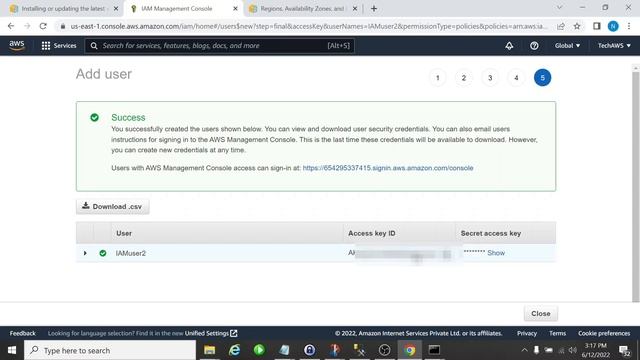Open the console sign-in URL link

point(388,168)
